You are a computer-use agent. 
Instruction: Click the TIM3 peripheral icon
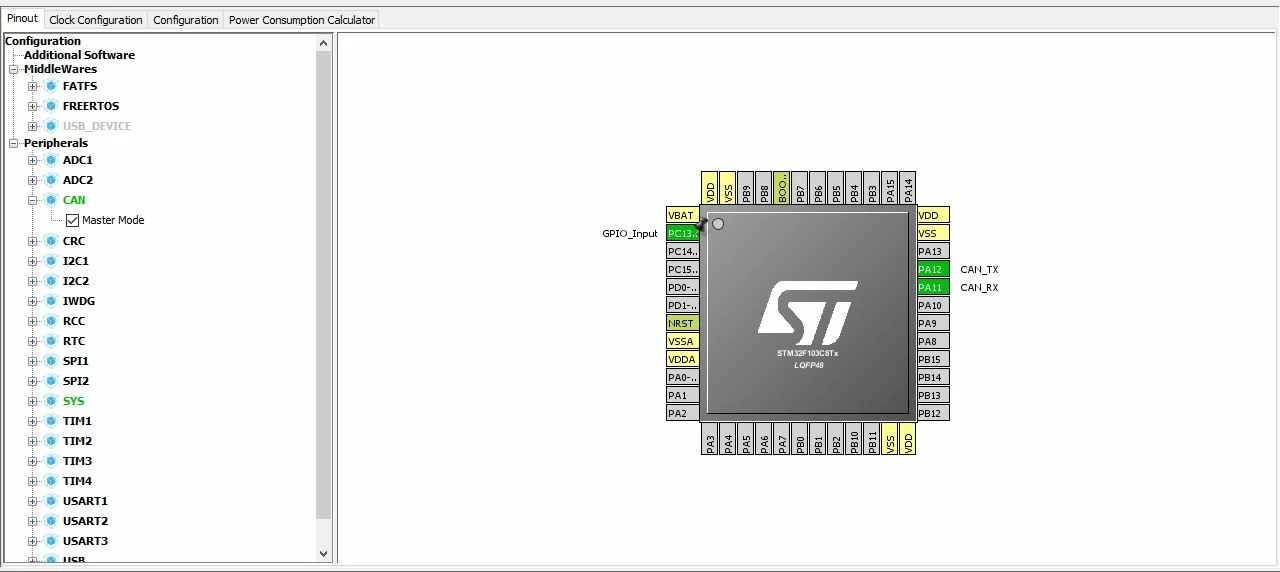pos(50,461)
